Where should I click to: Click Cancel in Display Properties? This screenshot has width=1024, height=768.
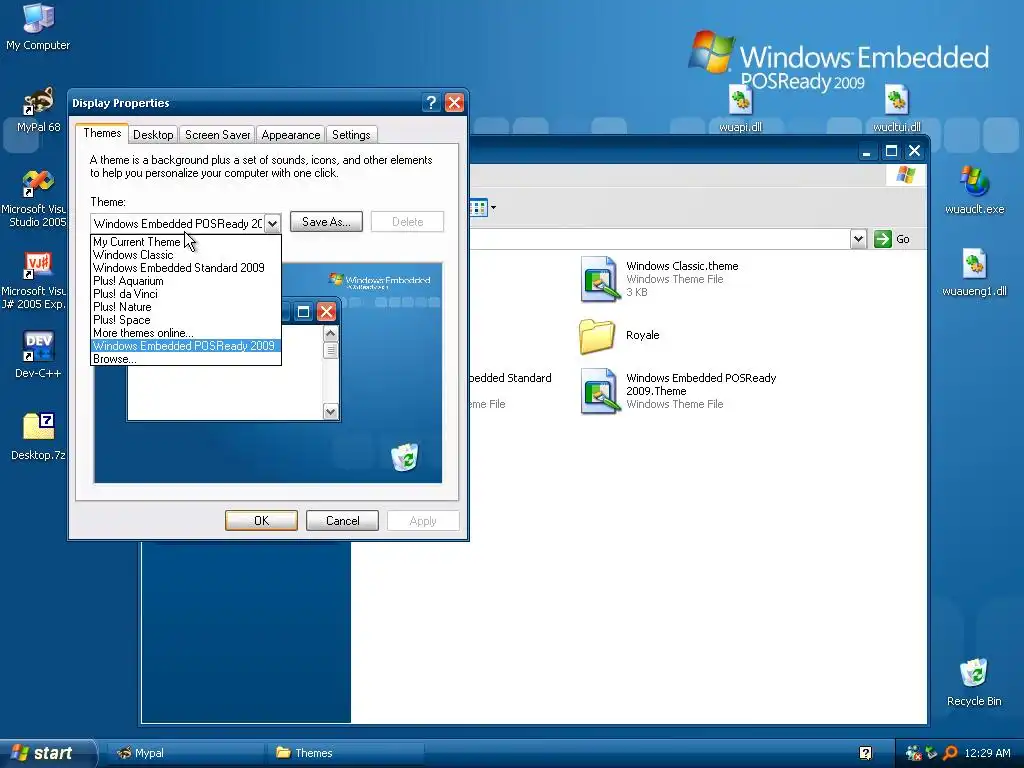342,520
